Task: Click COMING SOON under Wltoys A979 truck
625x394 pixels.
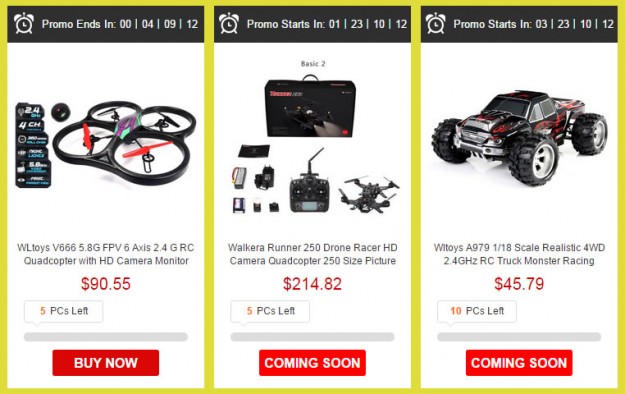Action: click(519, 363)
